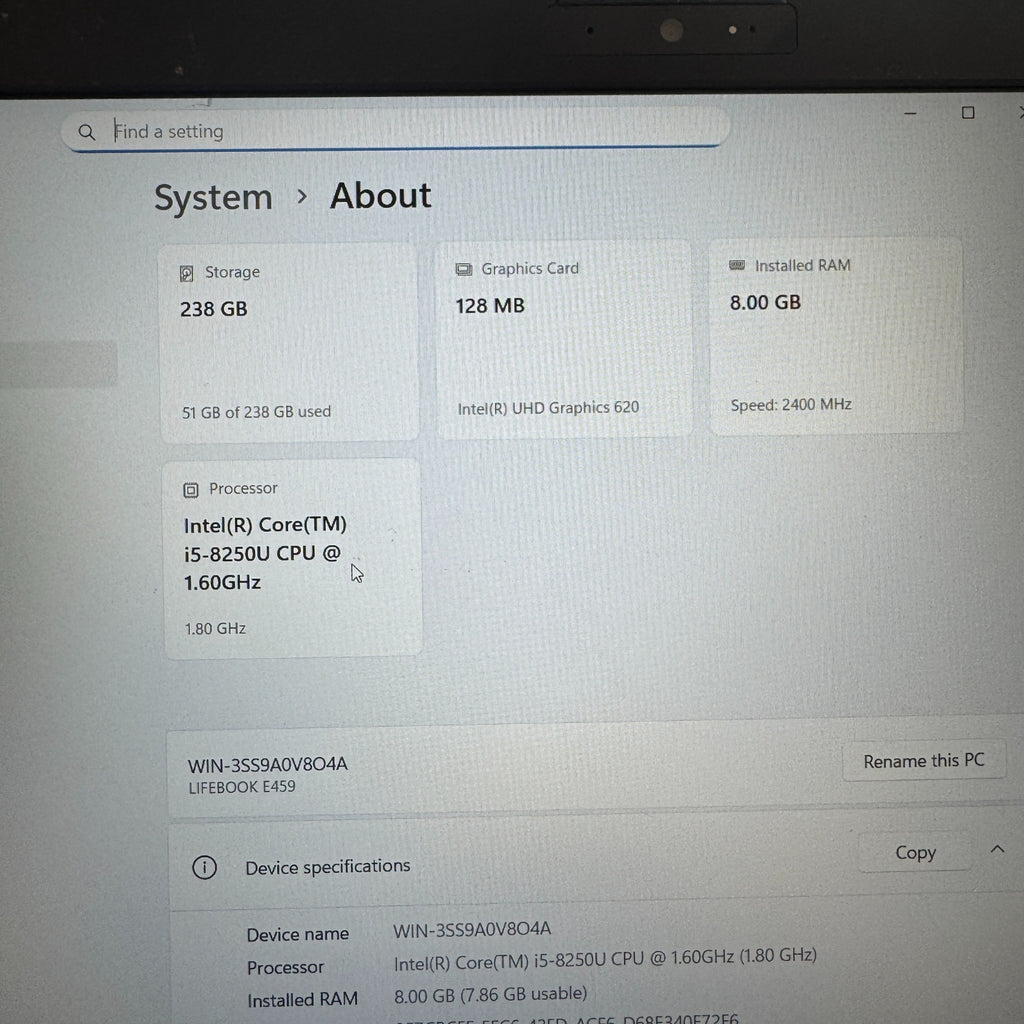Viewport: 1024px width, 1024px height.
Task: Click the About page heading
Action: point(381,196)
